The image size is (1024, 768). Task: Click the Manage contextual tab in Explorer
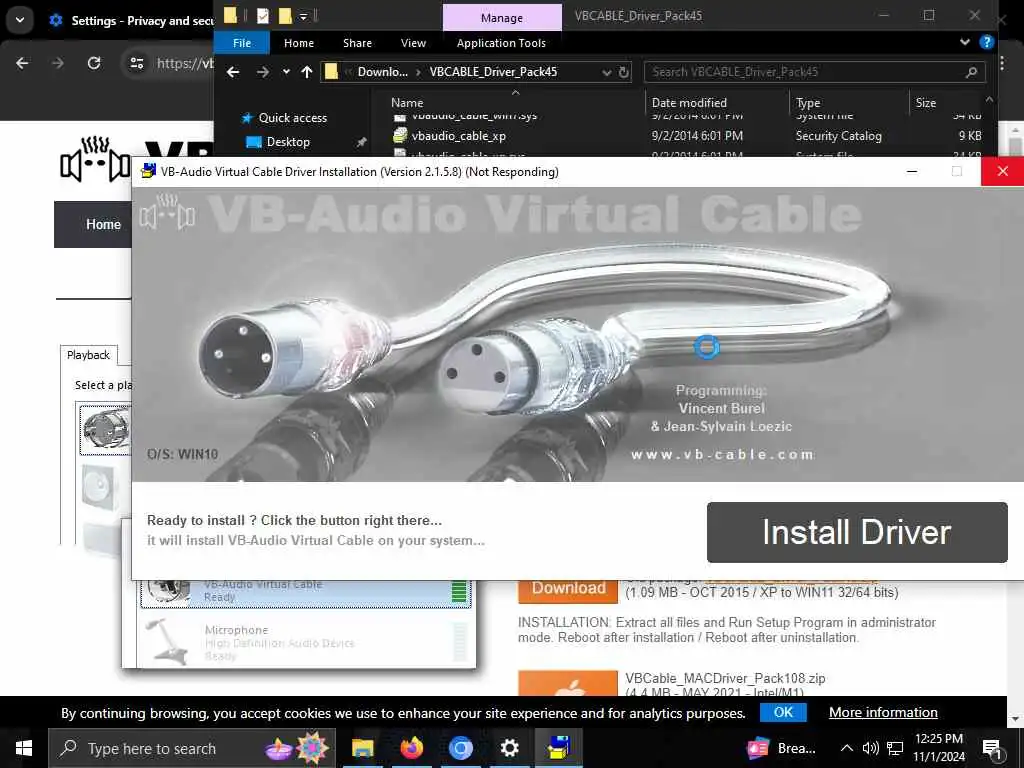tap(502, 18)
